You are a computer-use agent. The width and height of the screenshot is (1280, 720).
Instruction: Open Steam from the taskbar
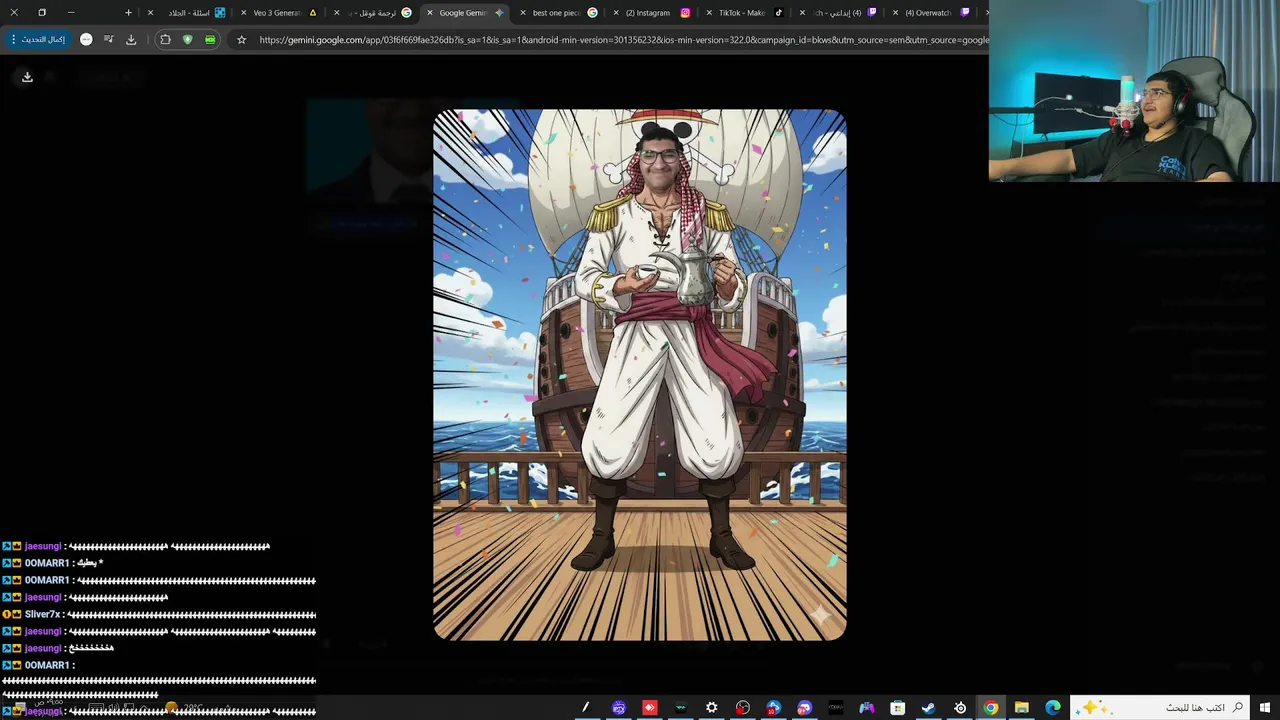928,708
